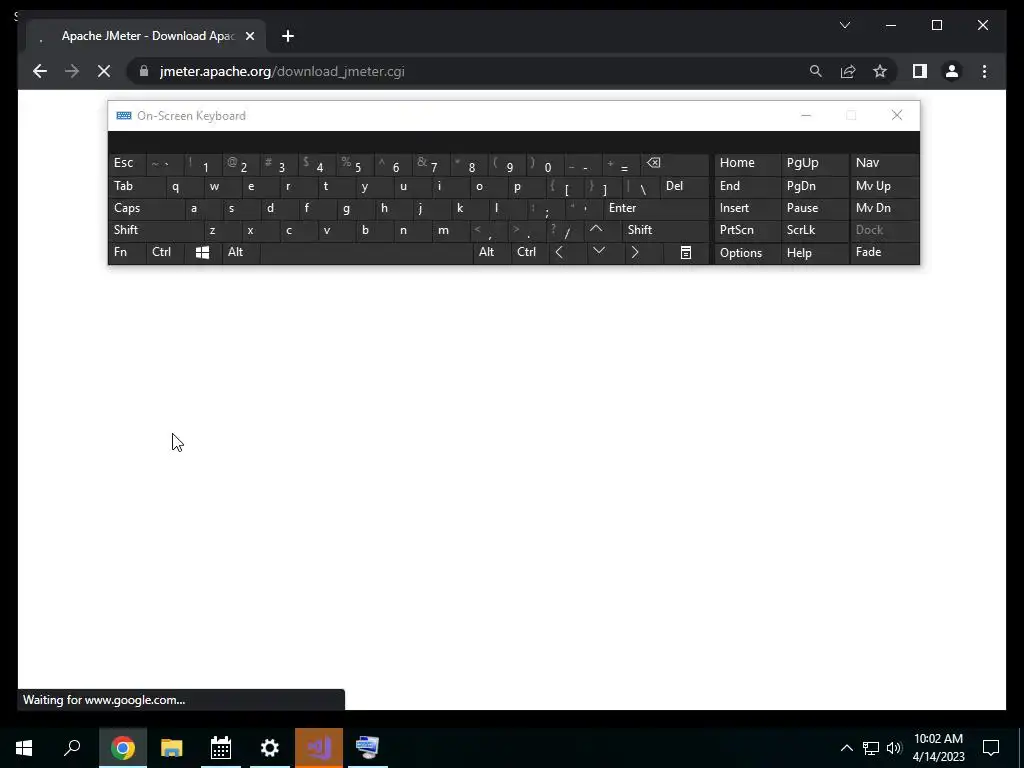Minimize the On-Screen Keyboard window

tap(806, 116)
